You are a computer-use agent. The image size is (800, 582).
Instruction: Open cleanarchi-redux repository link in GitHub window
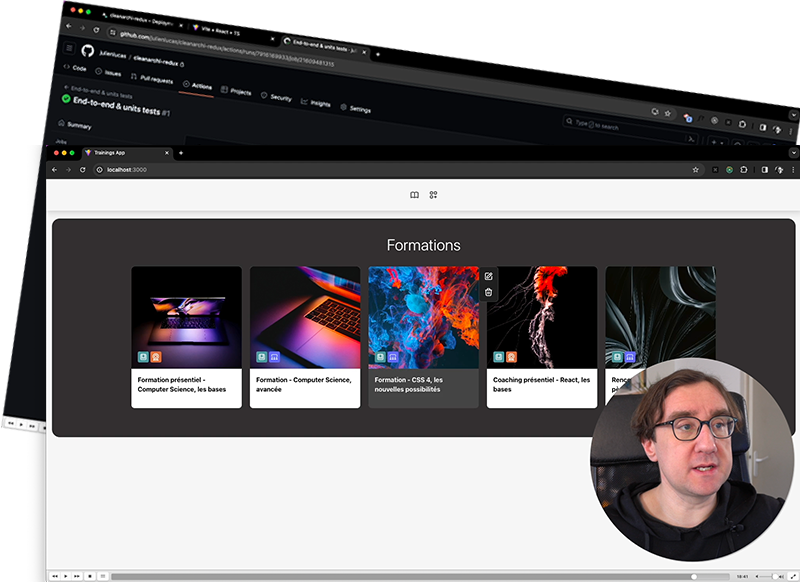pyautogui.click(x=156, y=61)
